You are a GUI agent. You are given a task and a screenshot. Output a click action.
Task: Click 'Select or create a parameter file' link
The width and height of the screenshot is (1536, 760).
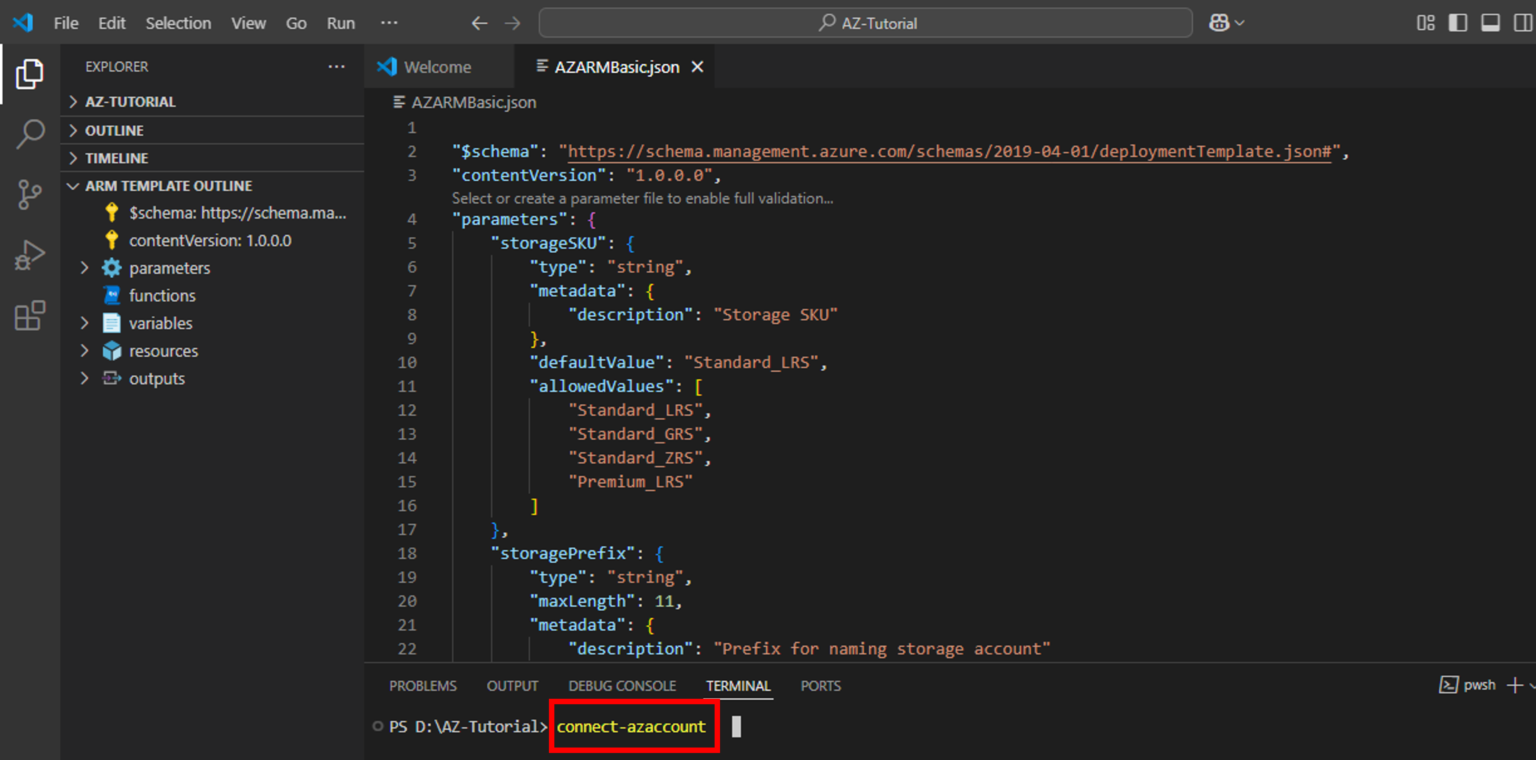642,198
